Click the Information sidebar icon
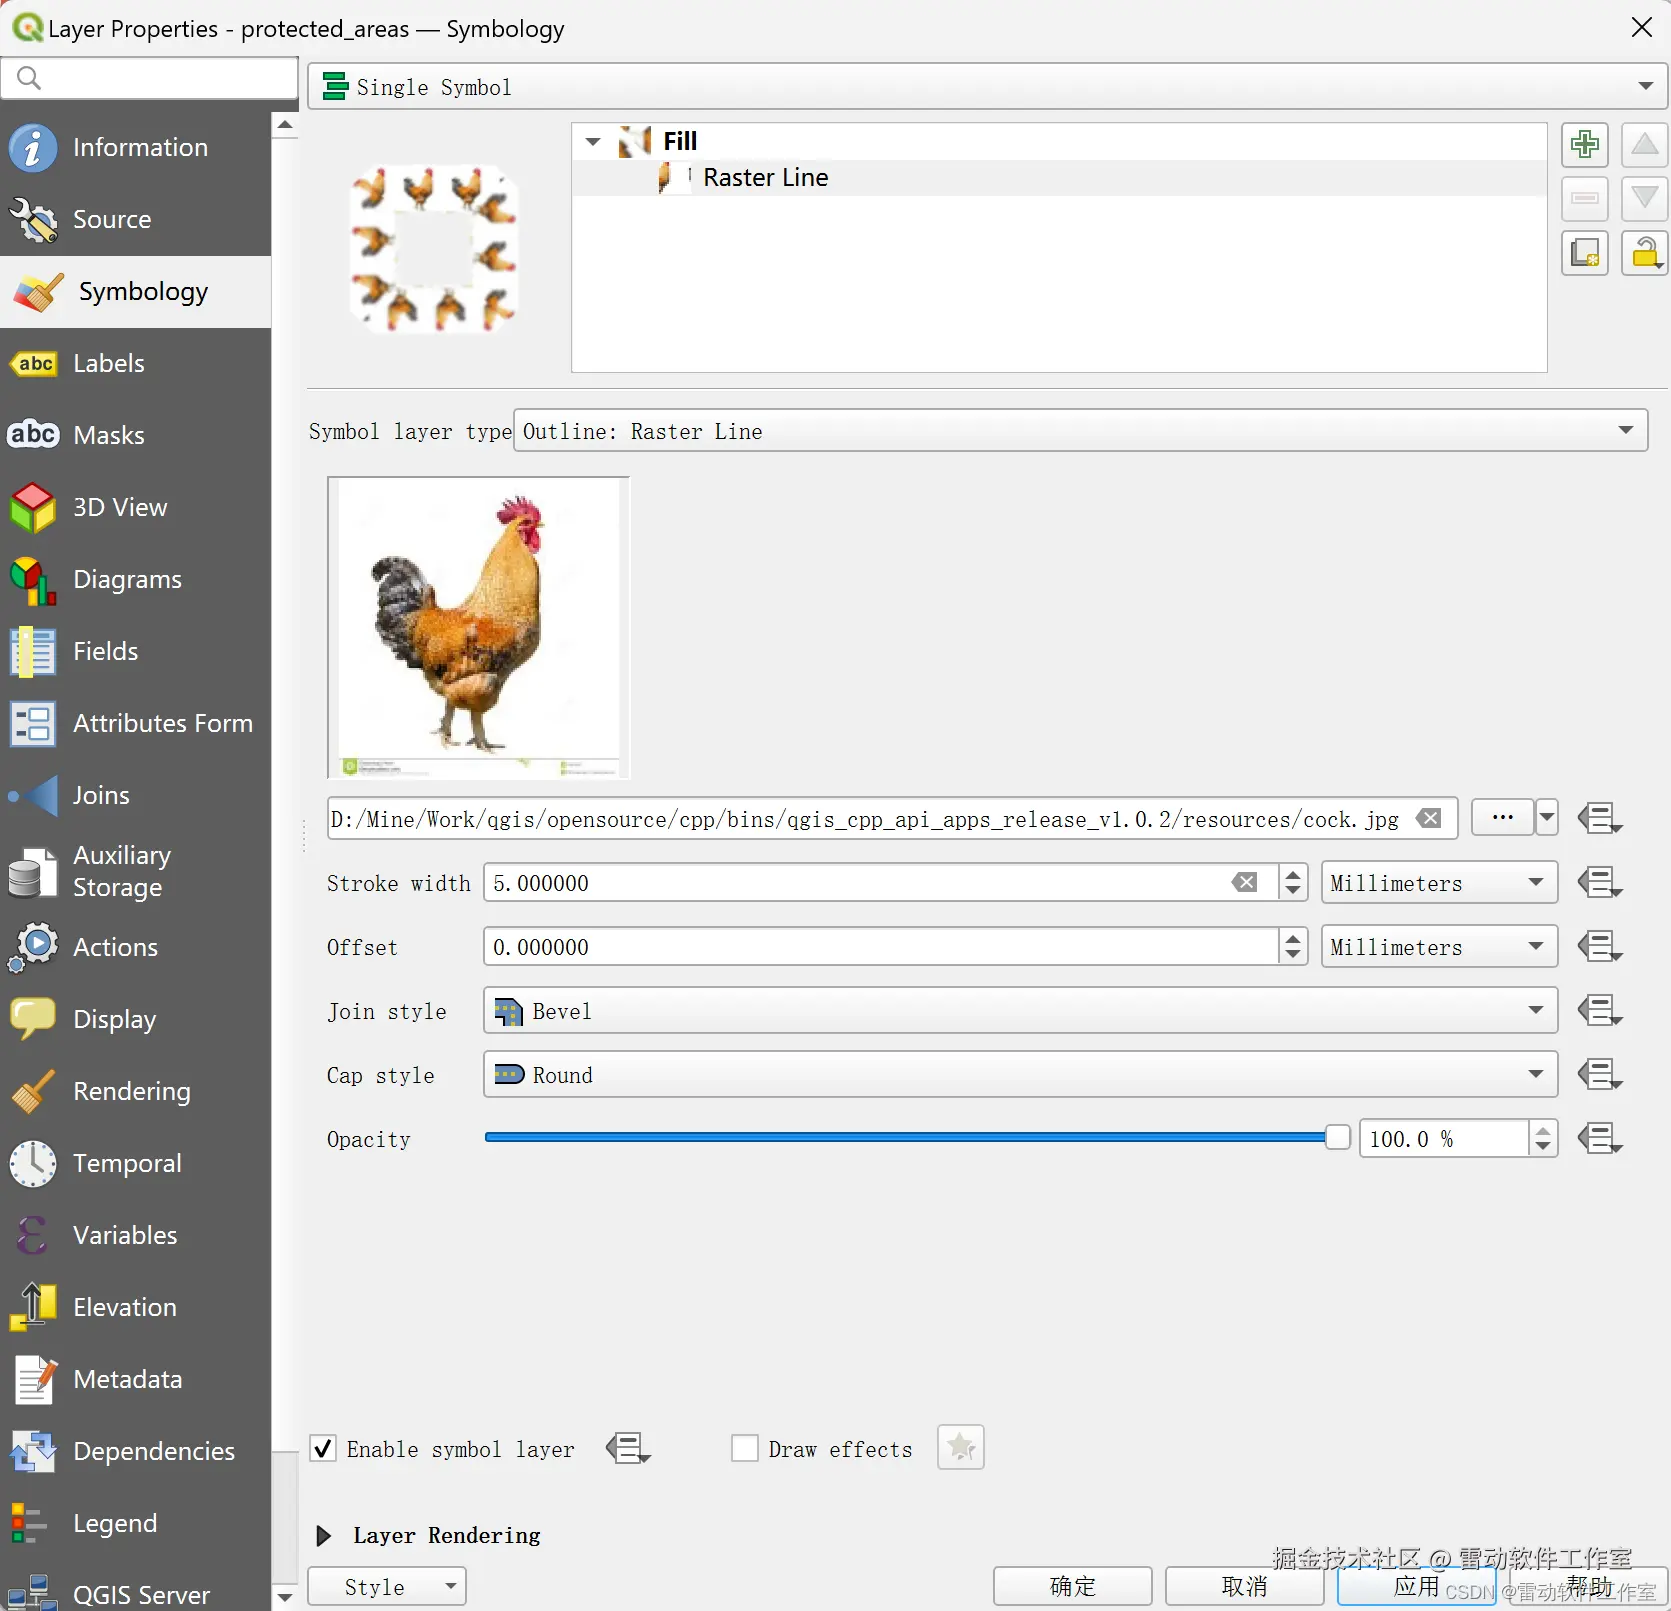The width and height of the screenshot is (1671, 1611). point(33,148)
